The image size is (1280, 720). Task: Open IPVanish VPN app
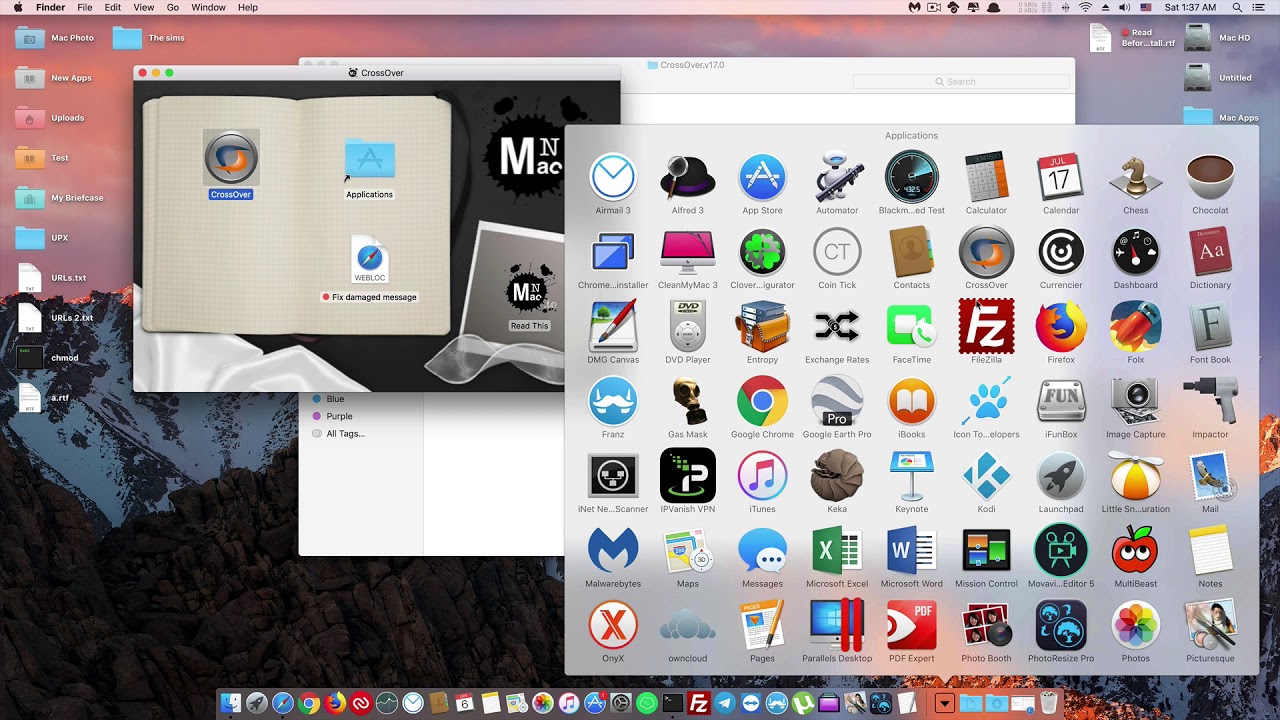[x=687, y=476]
